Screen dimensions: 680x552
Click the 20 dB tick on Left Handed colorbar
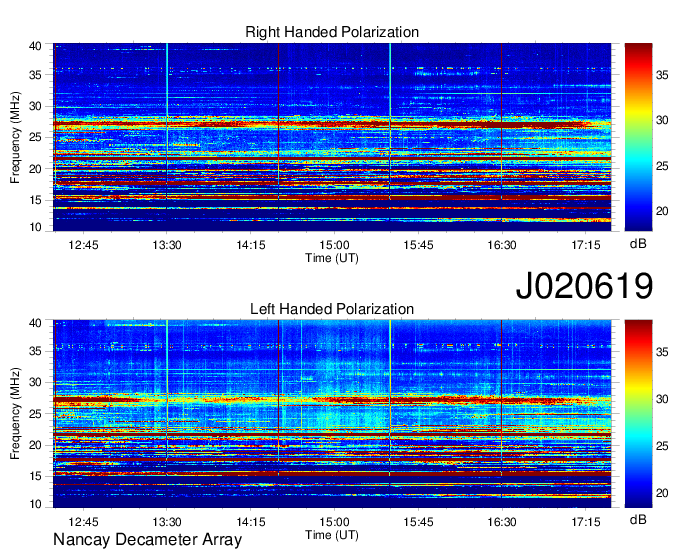point(662,493)
